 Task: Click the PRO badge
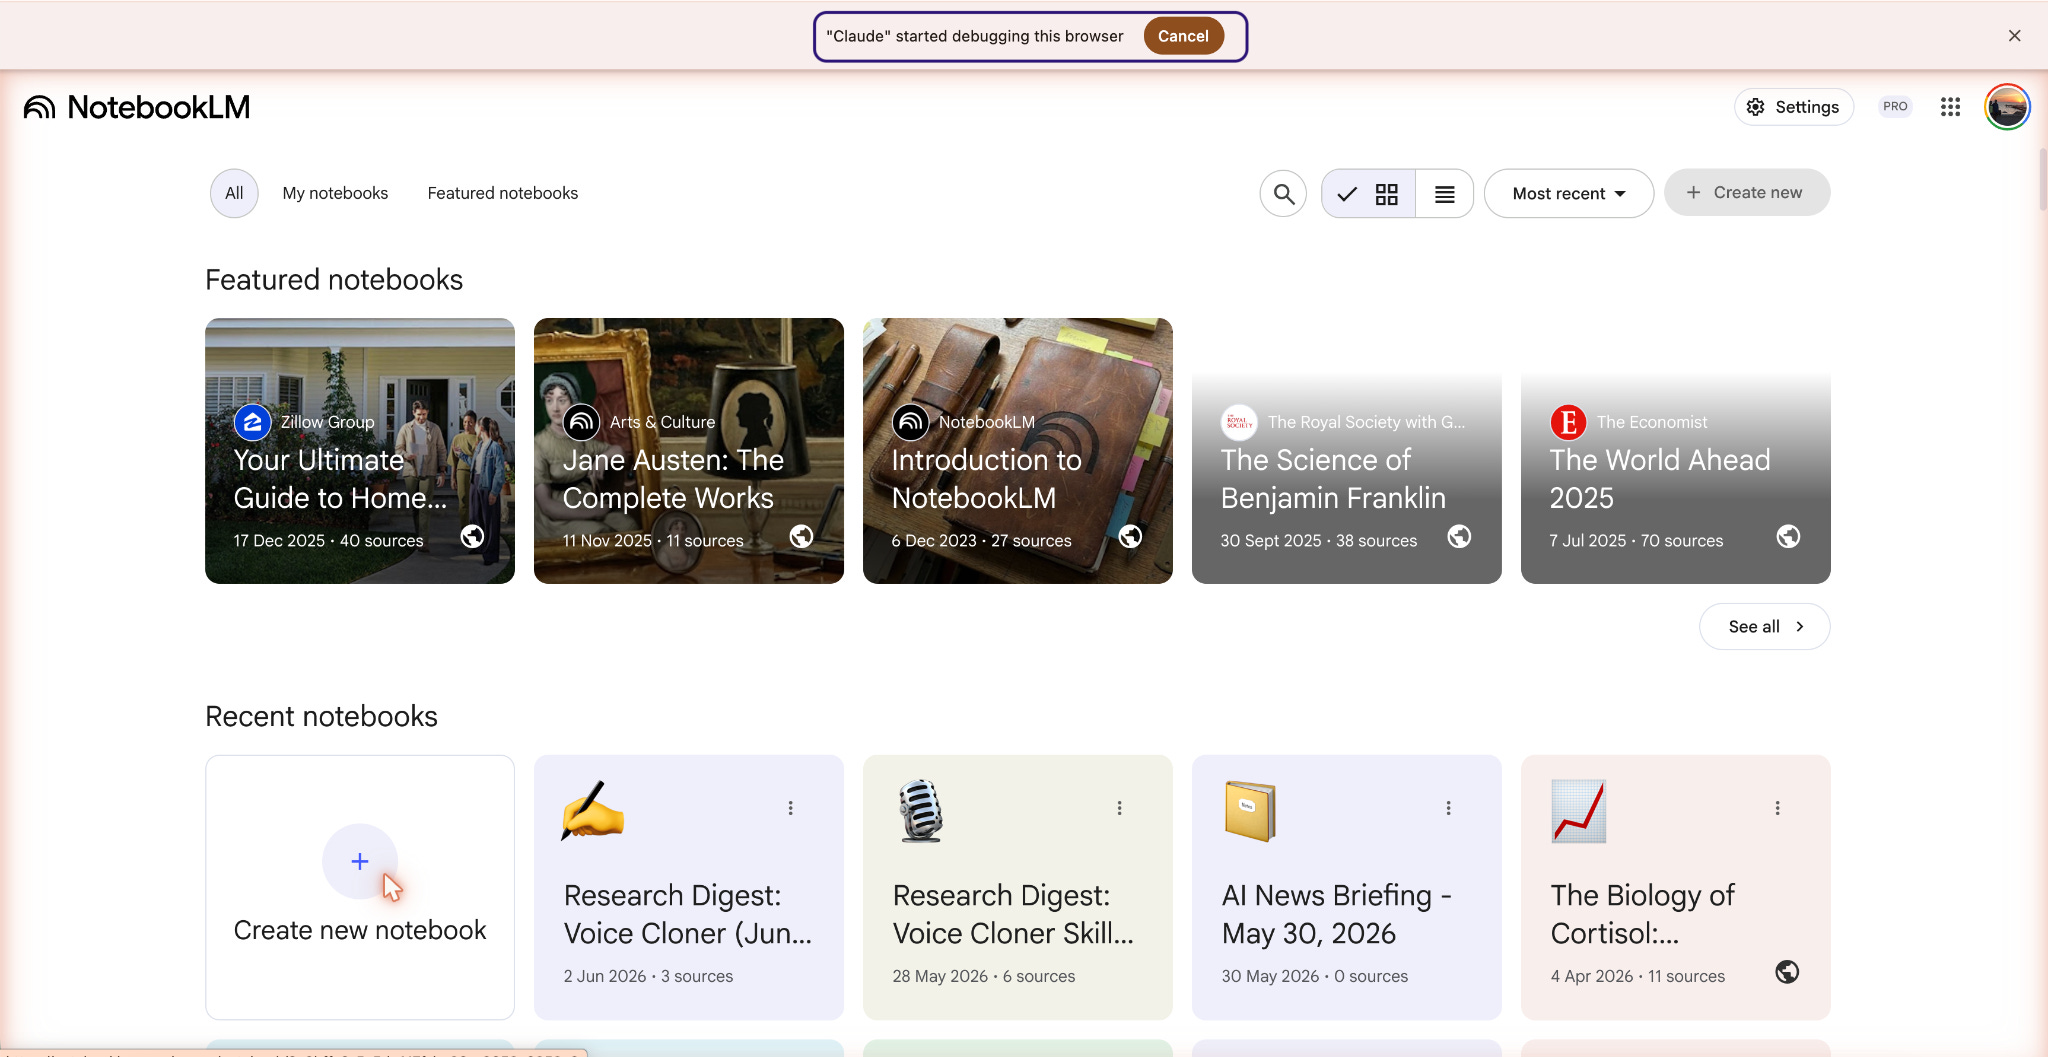[x=1895, y=107]
